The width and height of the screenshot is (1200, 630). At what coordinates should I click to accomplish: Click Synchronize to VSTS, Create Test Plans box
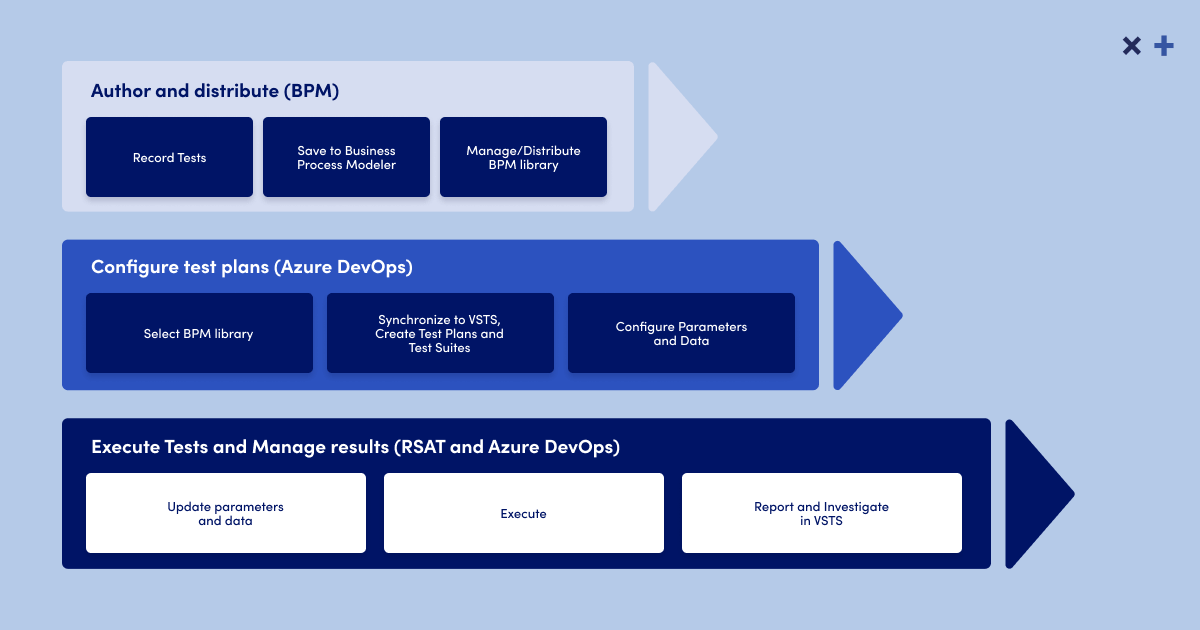click(x=440, y=333)
